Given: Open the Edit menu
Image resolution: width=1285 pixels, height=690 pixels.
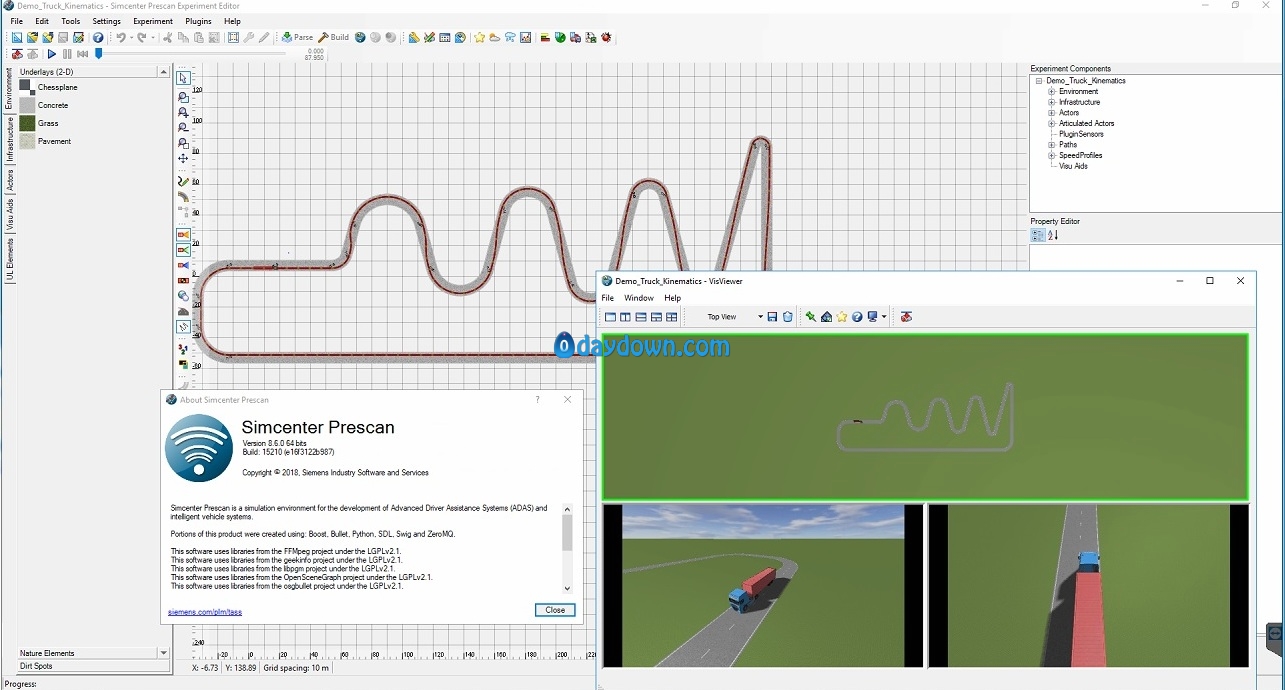Looking at the screenshot, I should point(42,21).
